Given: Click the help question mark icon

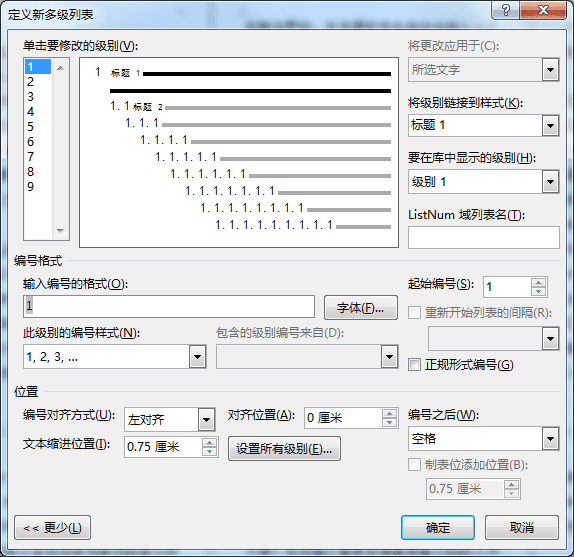Looking at the screenshot, I should (505, 10).
